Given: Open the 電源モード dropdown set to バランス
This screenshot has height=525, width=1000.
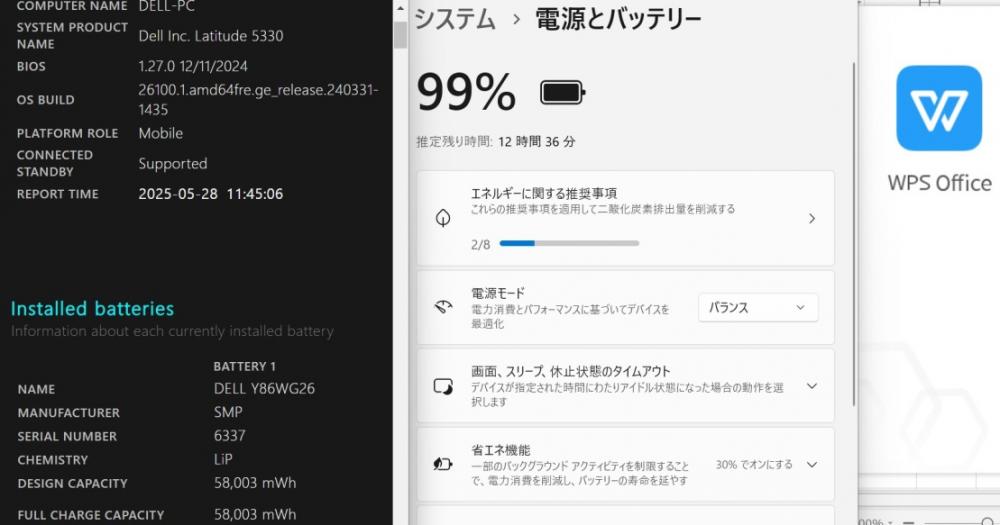Looking at the screenshot, I should 758,307.
